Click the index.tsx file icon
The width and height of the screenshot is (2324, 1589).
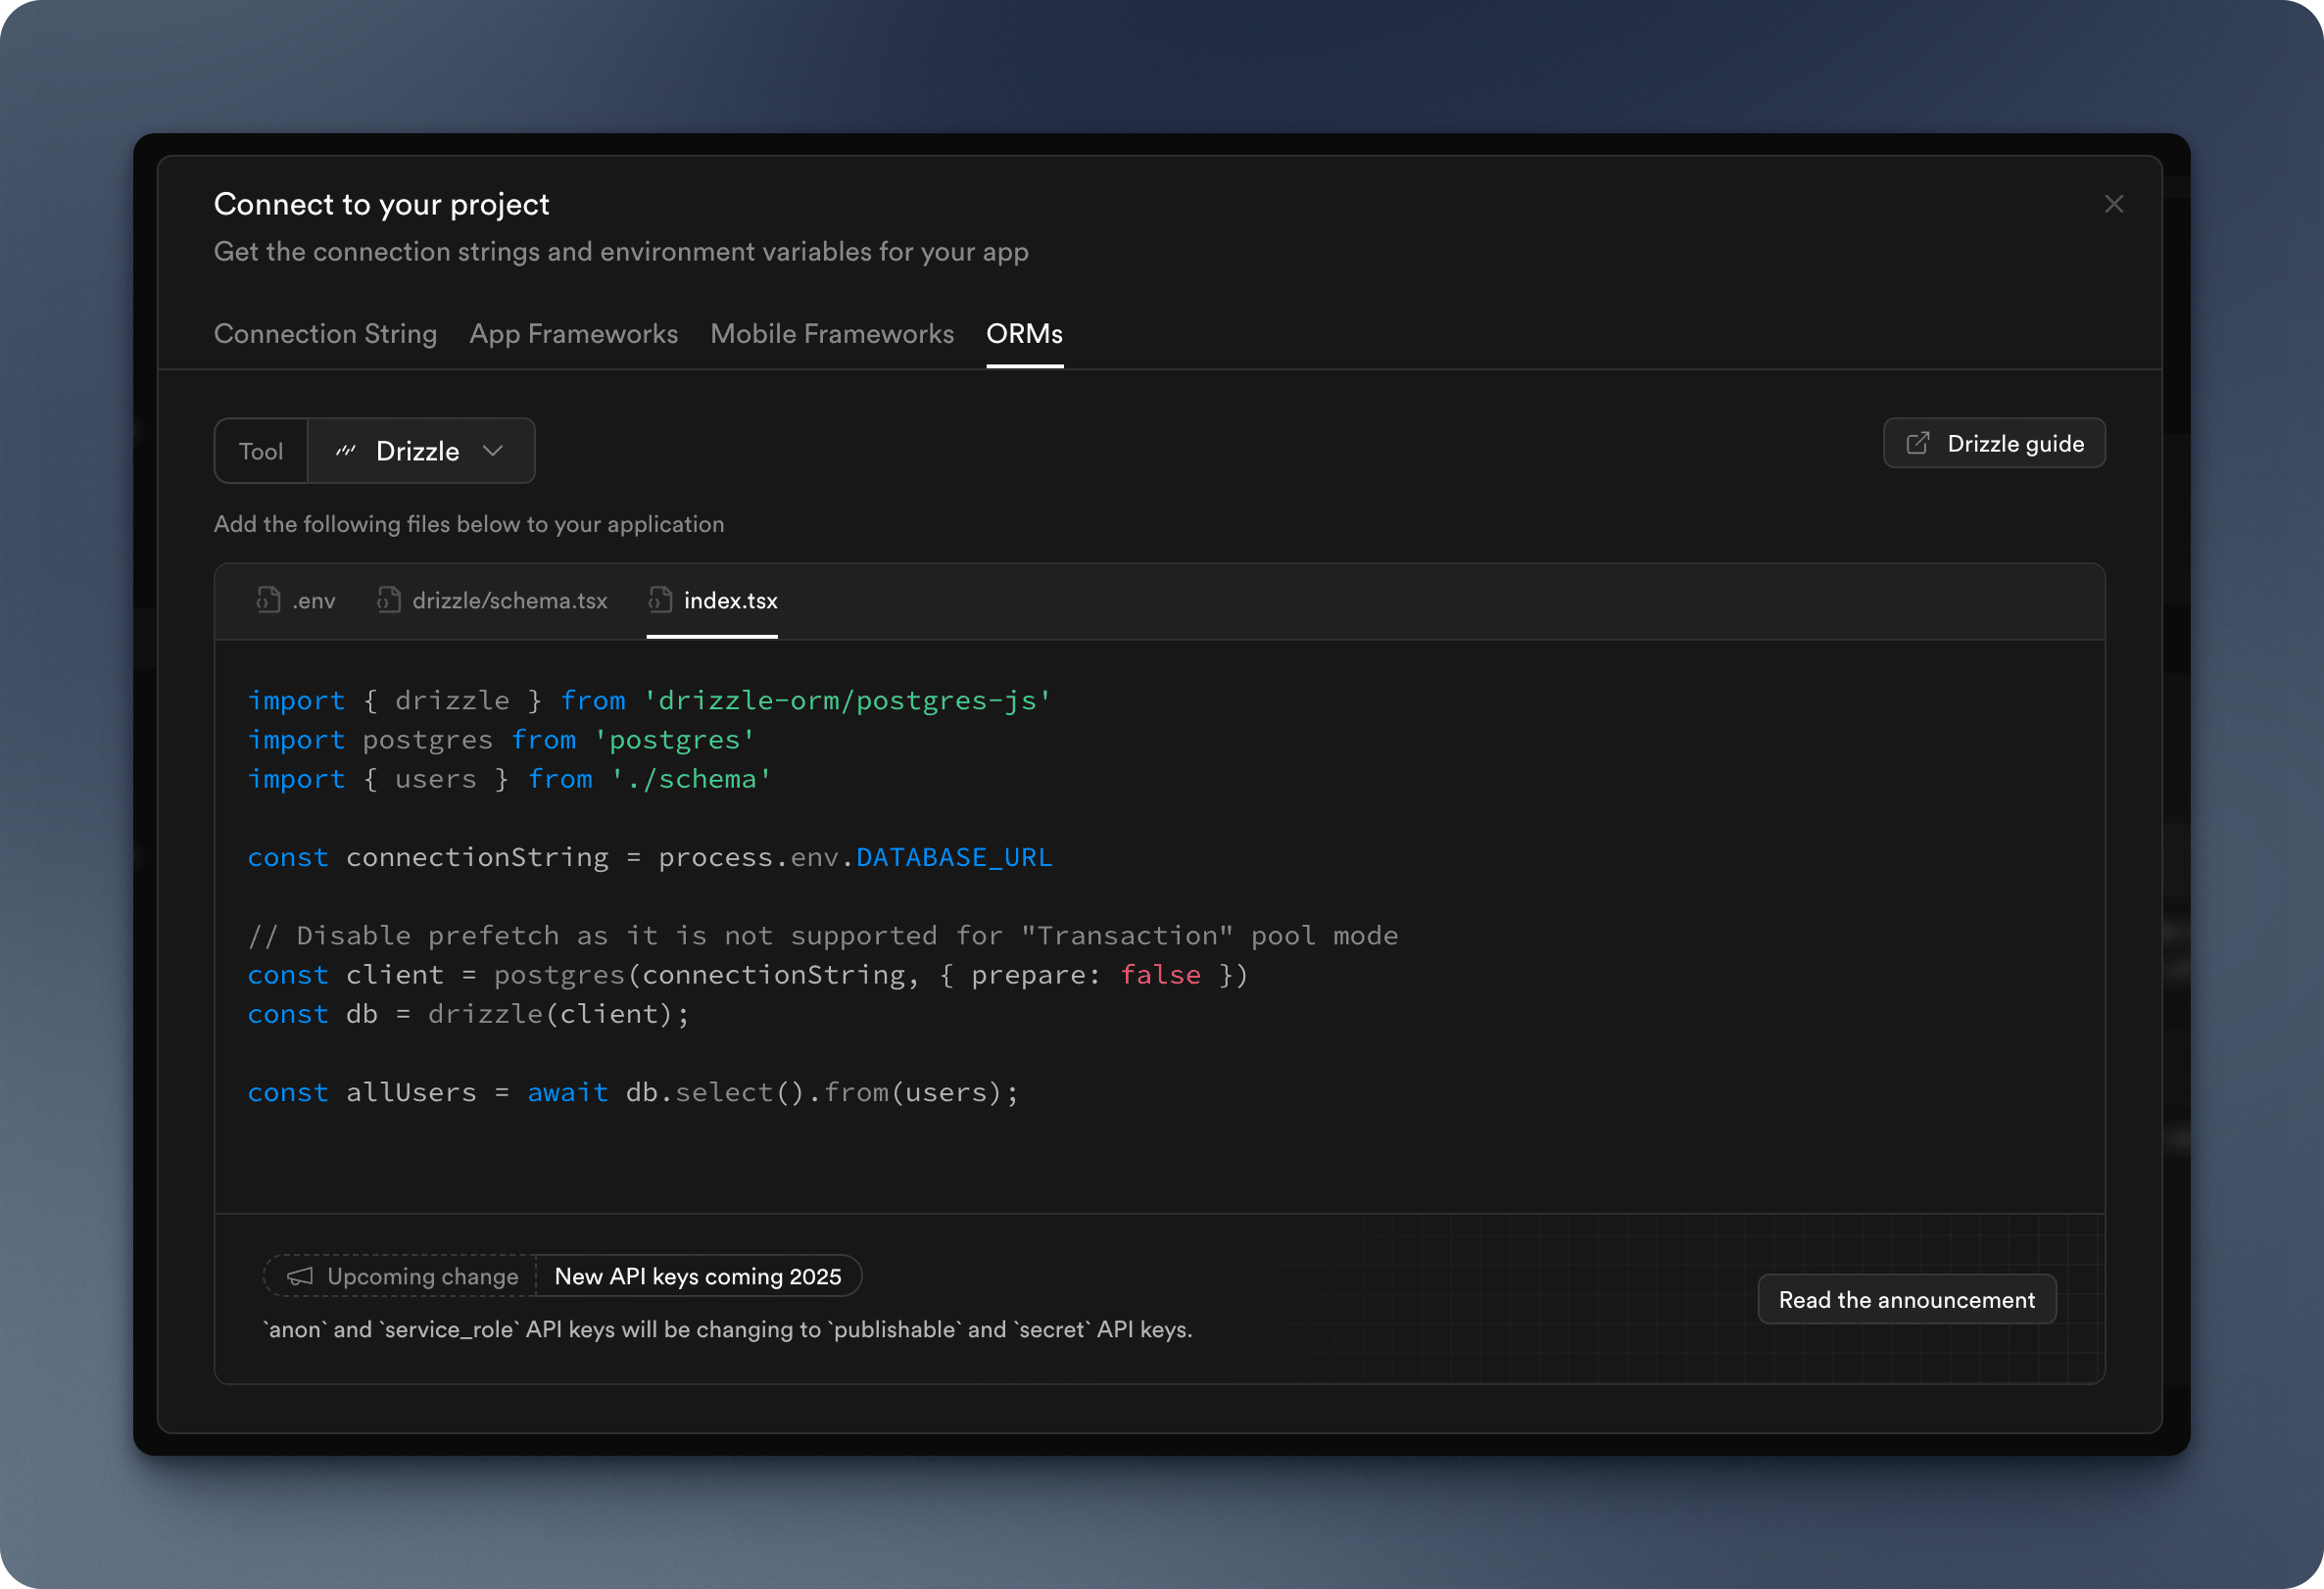pyautogui.click(x=660, y=600)
